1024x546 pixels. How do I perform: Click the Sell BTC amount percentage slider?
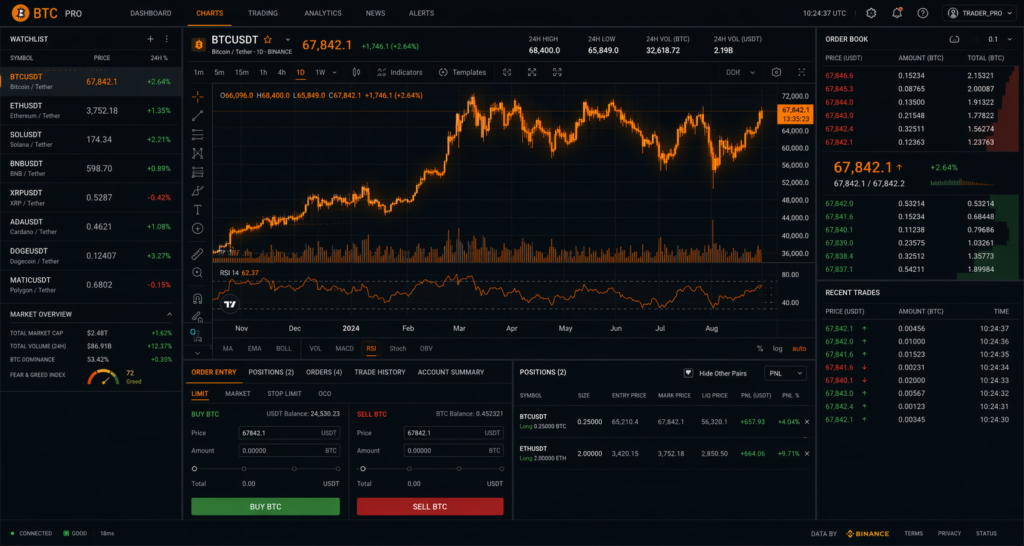432,469
